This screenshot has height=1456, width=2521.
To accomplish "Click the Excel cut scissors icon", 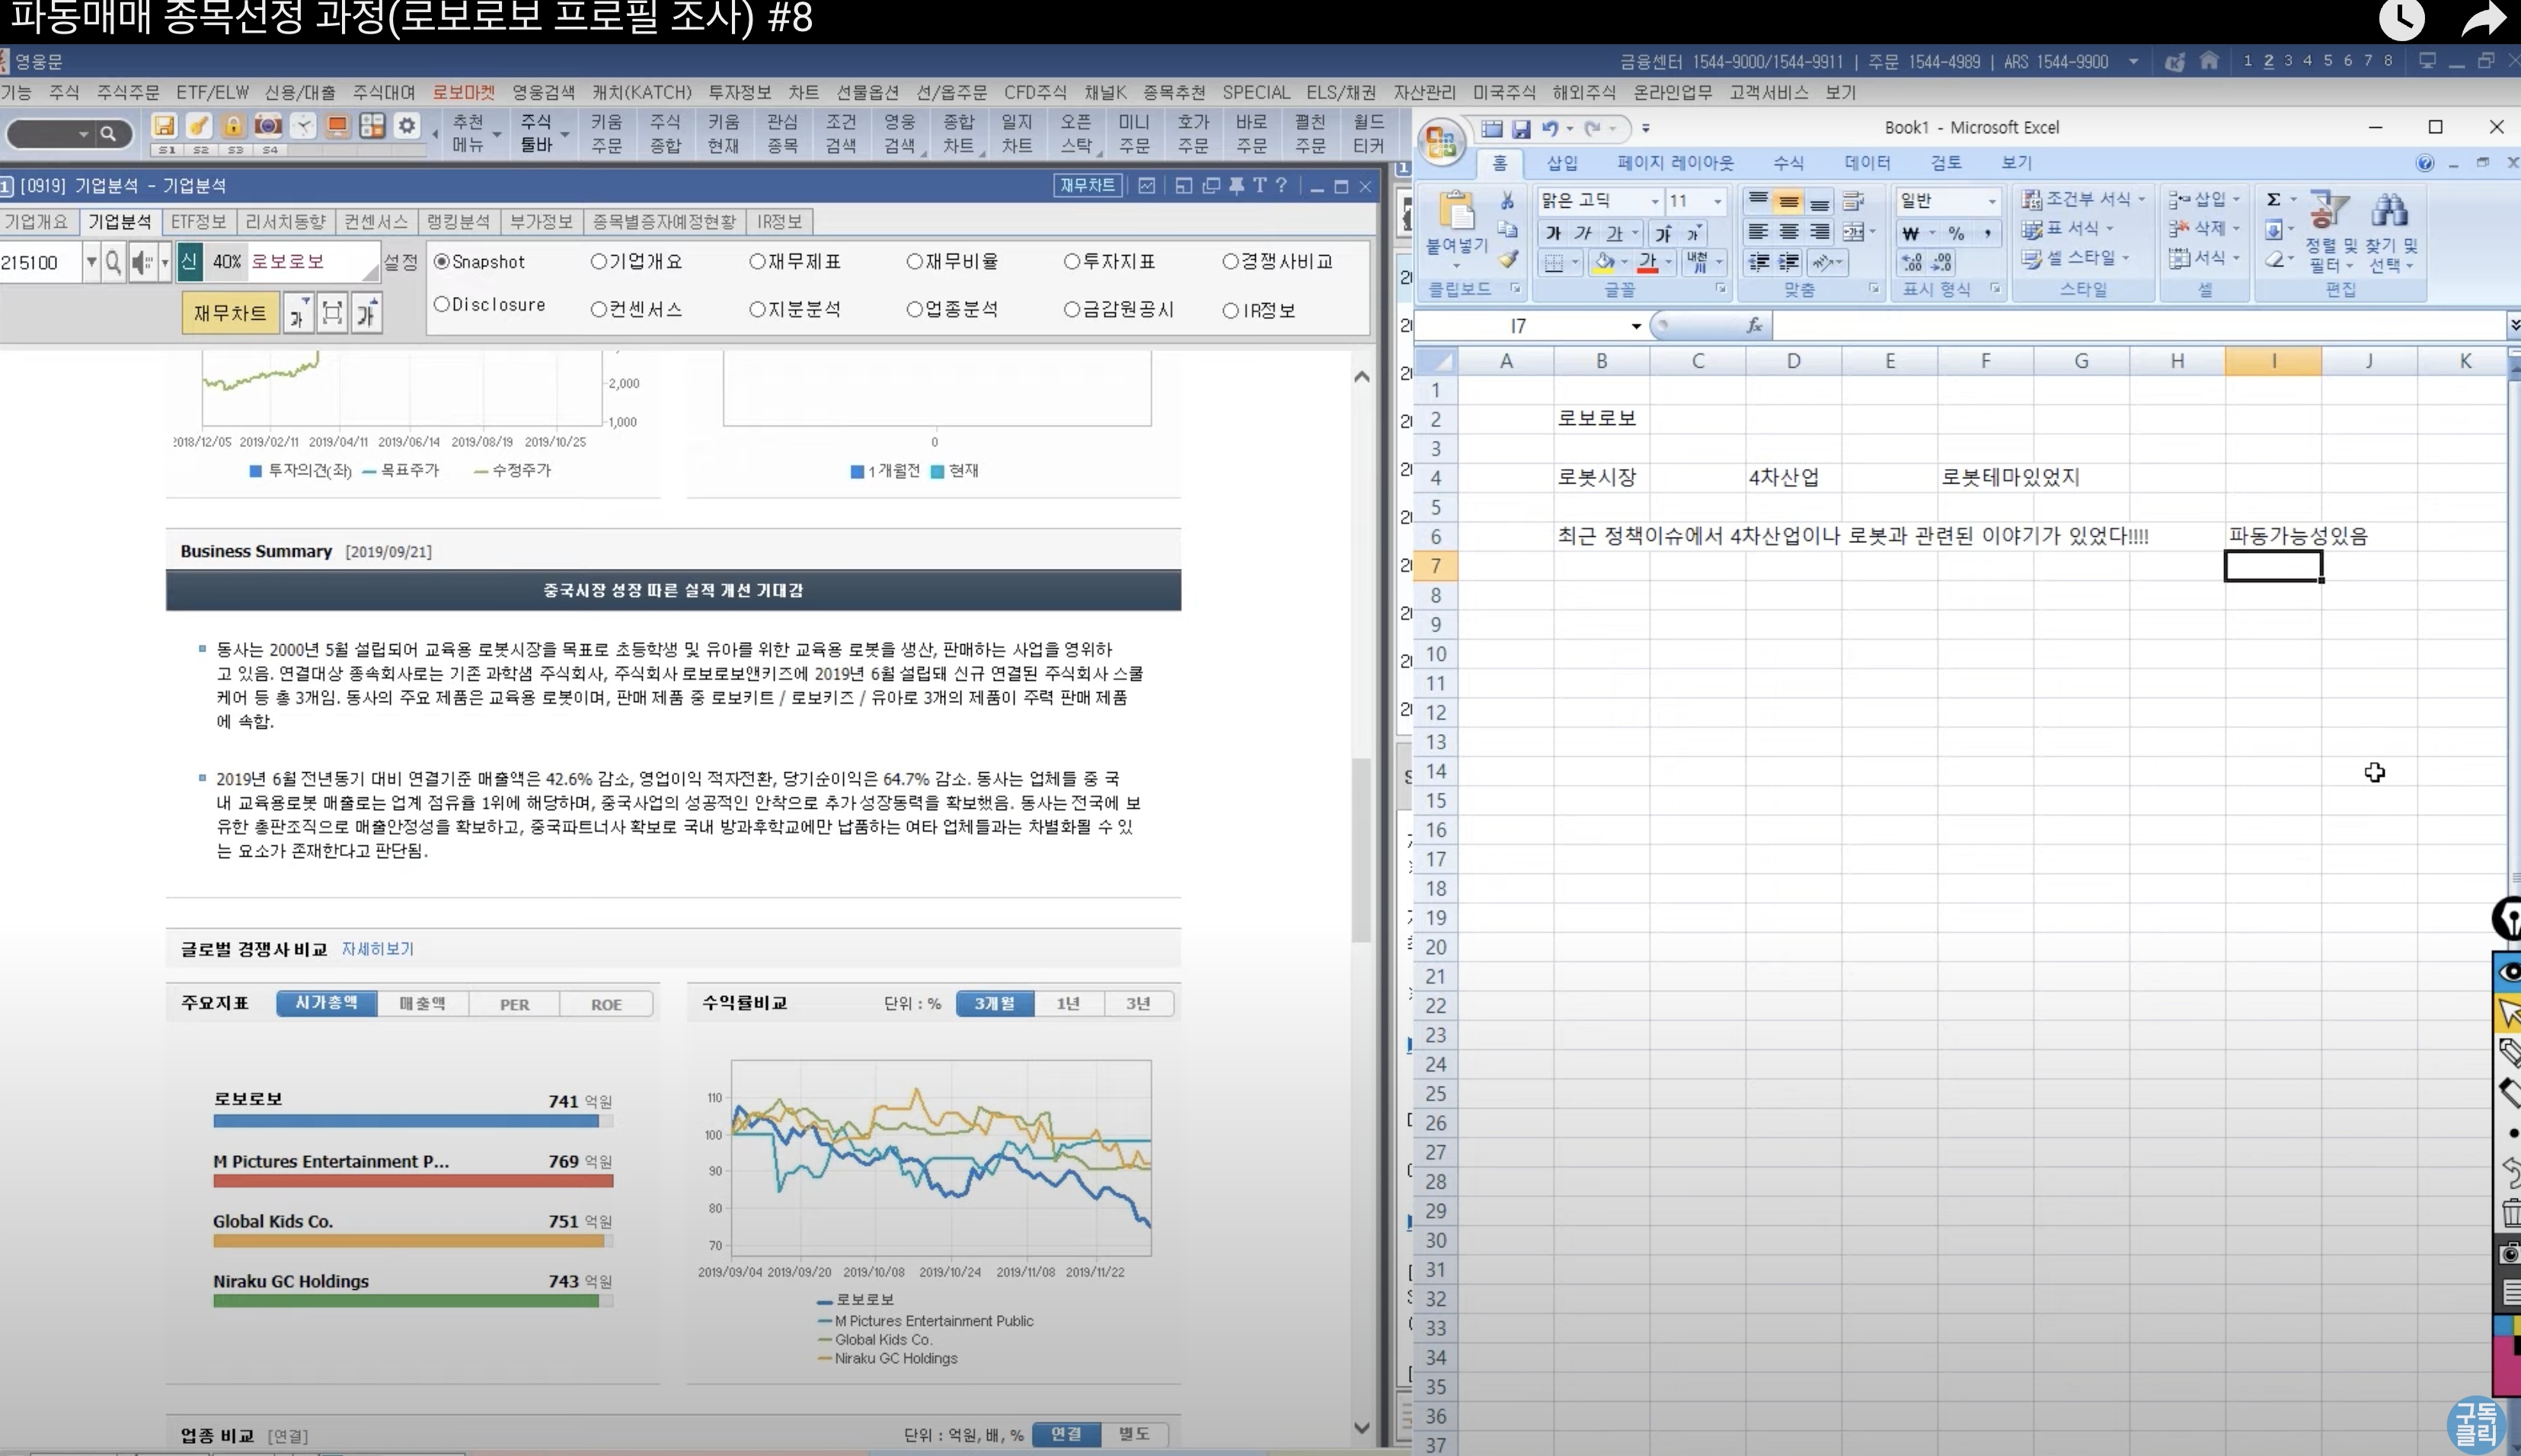I will [x=1507, y=201].
